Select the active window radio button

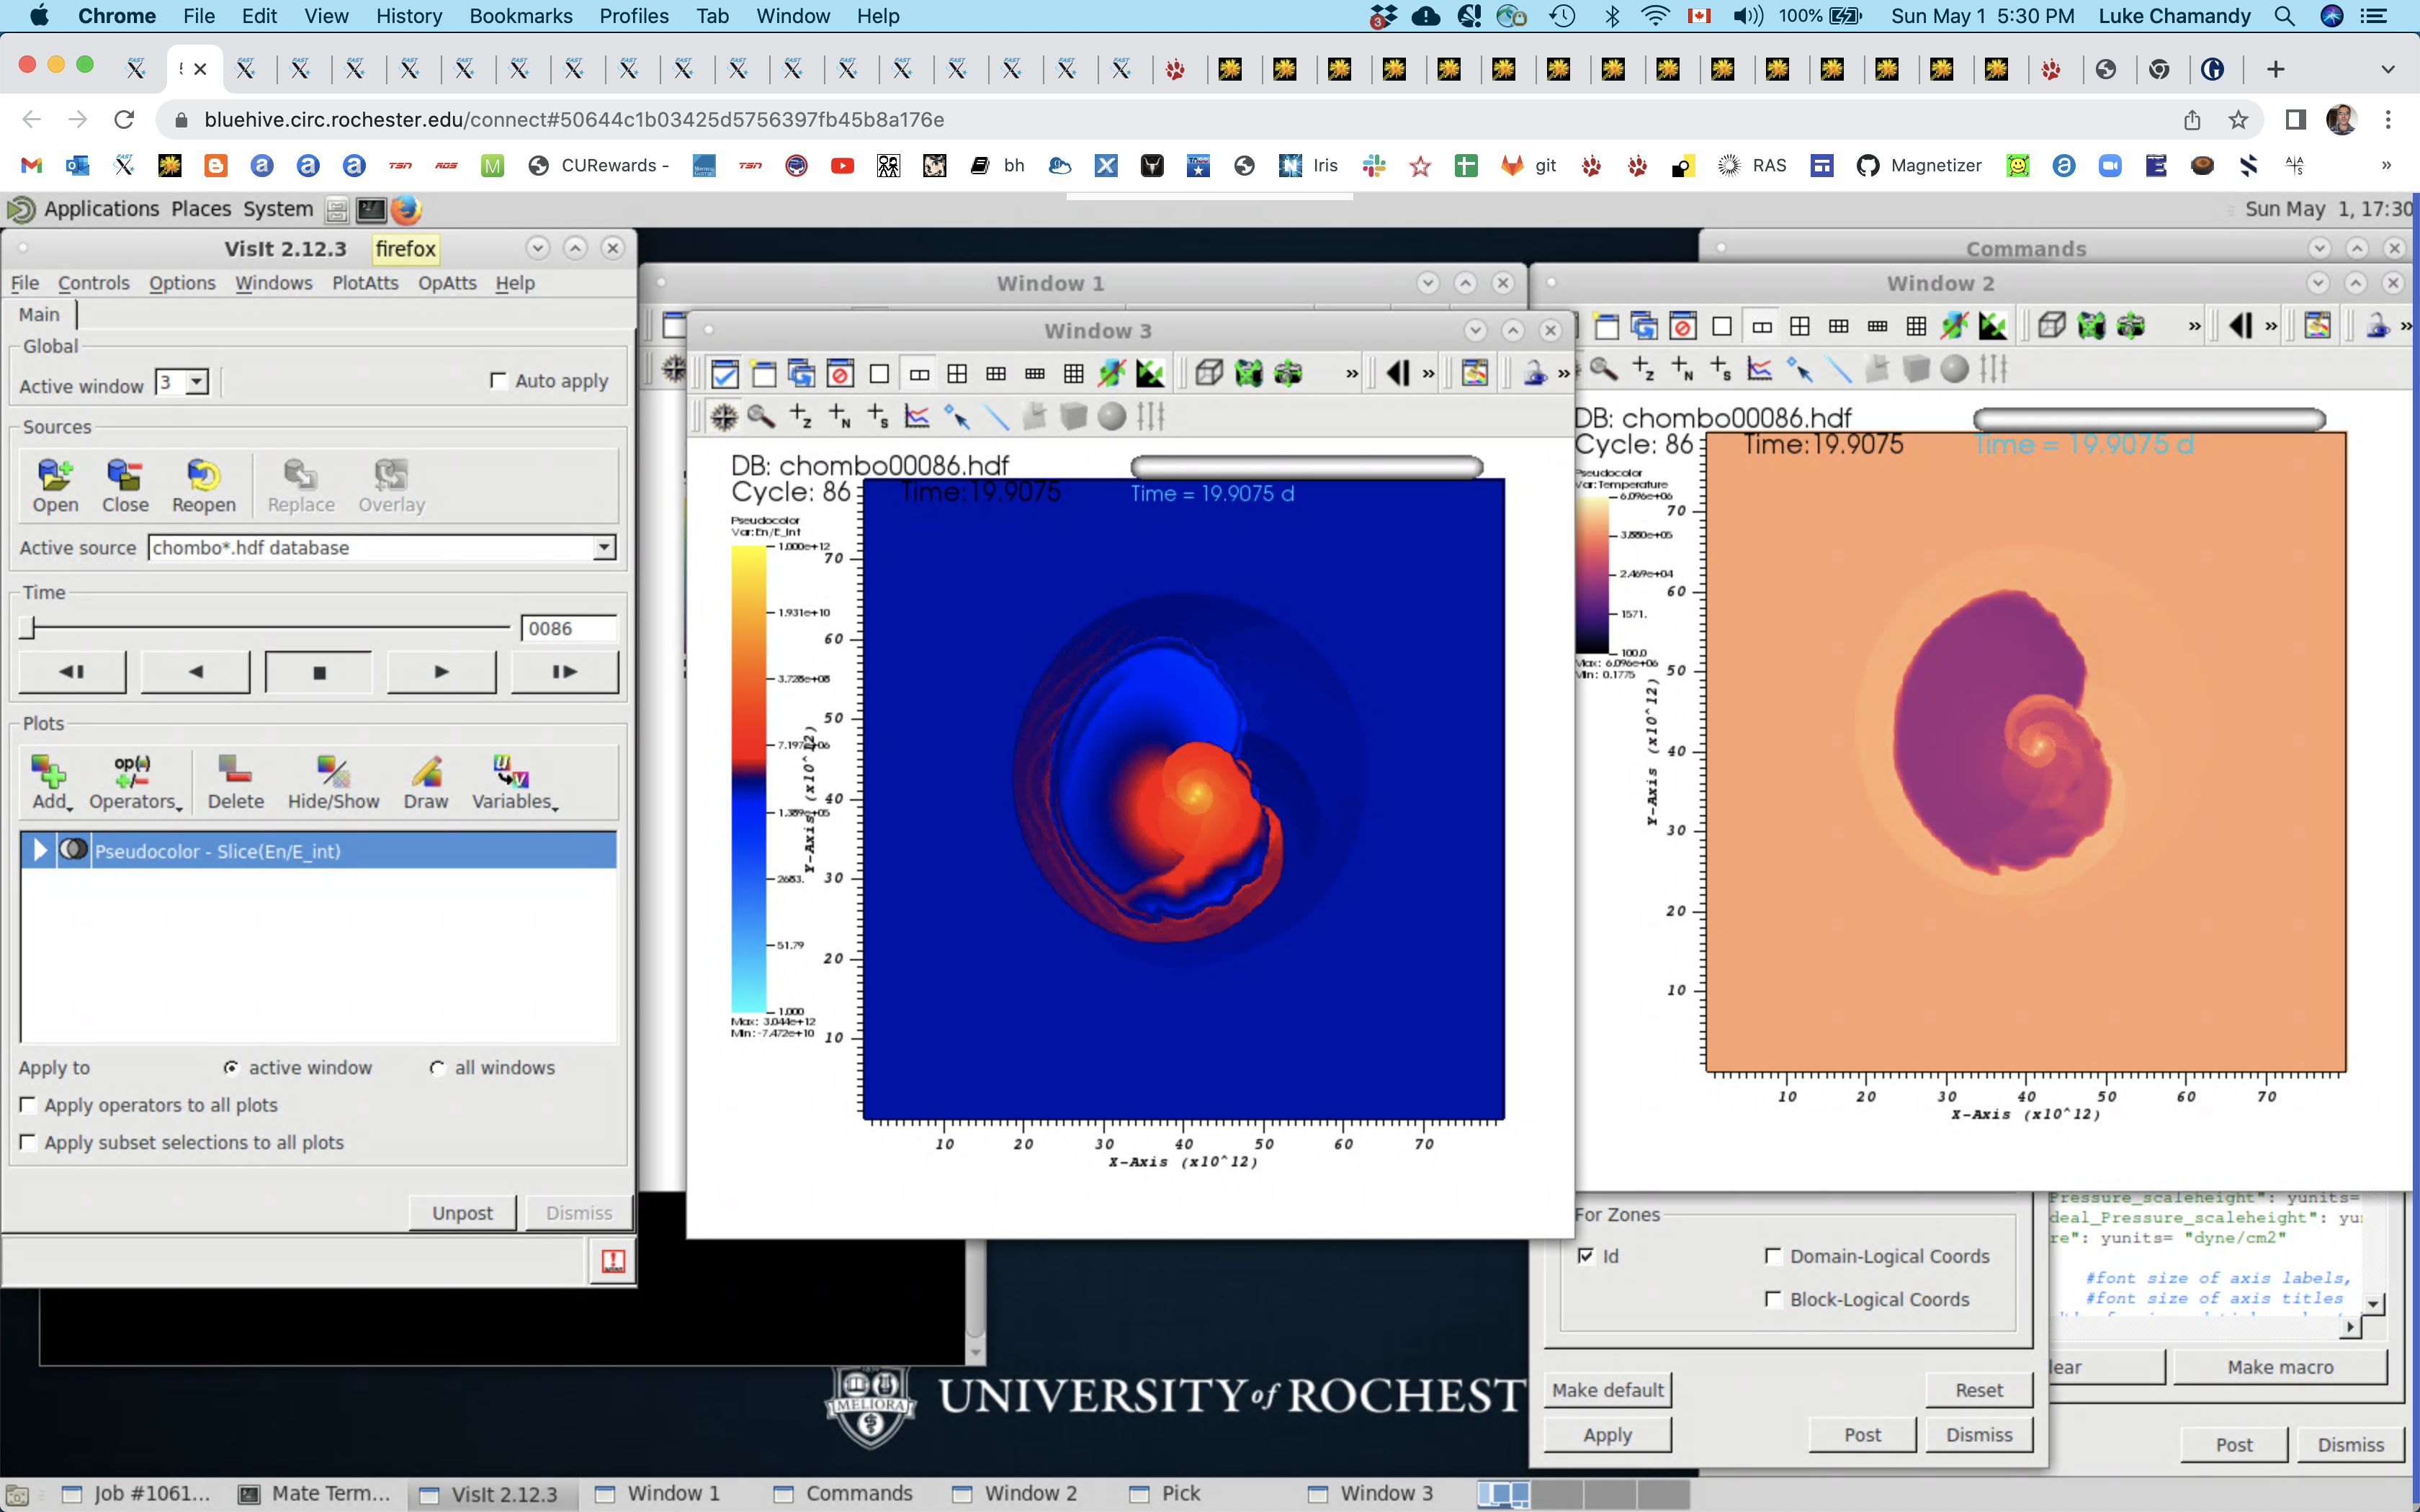pyautogui.click(x=231, y=1068)
